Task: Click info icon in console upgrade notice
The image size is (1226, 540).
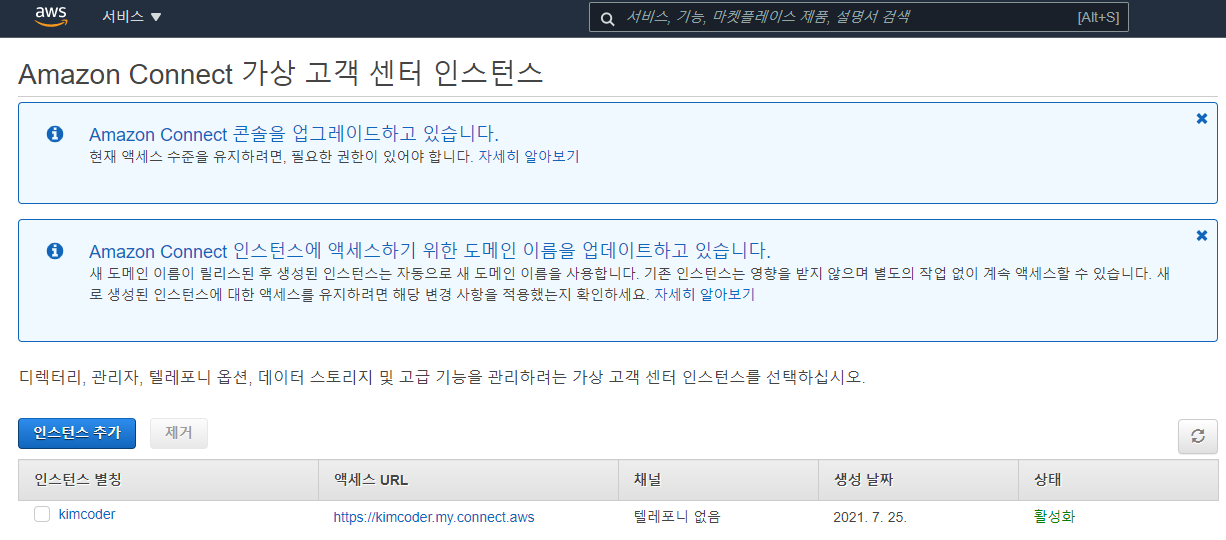Action: tap(55, 134)
